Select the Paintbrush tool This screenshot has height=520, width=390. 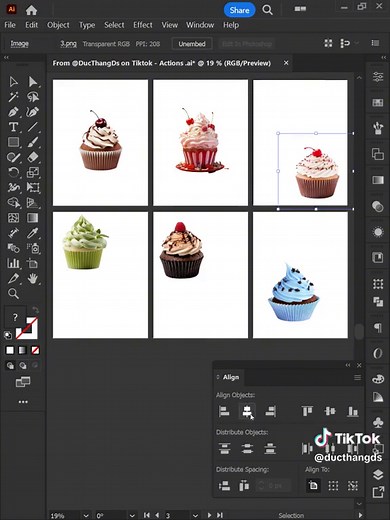pyautogui.click(x=33, y=142)
